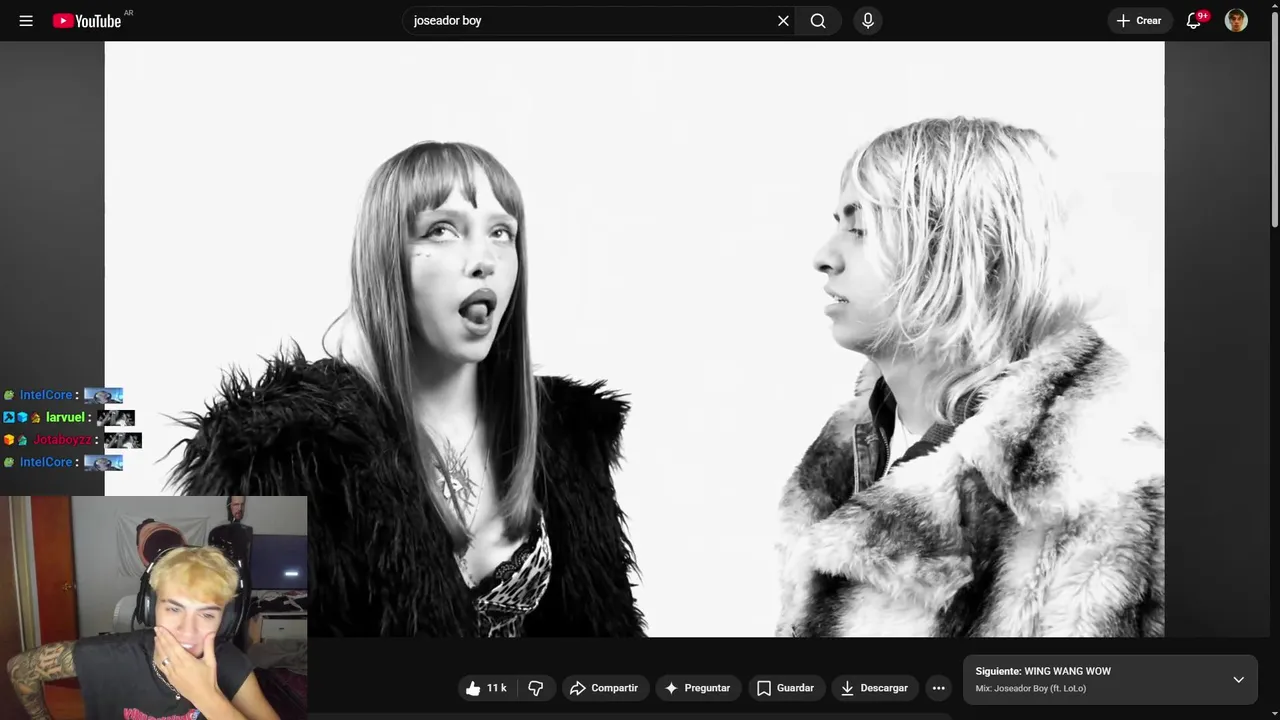
Task: Click Mix: Joseador Boy (ft. LoLo) text
Action: coord(1030,688)
